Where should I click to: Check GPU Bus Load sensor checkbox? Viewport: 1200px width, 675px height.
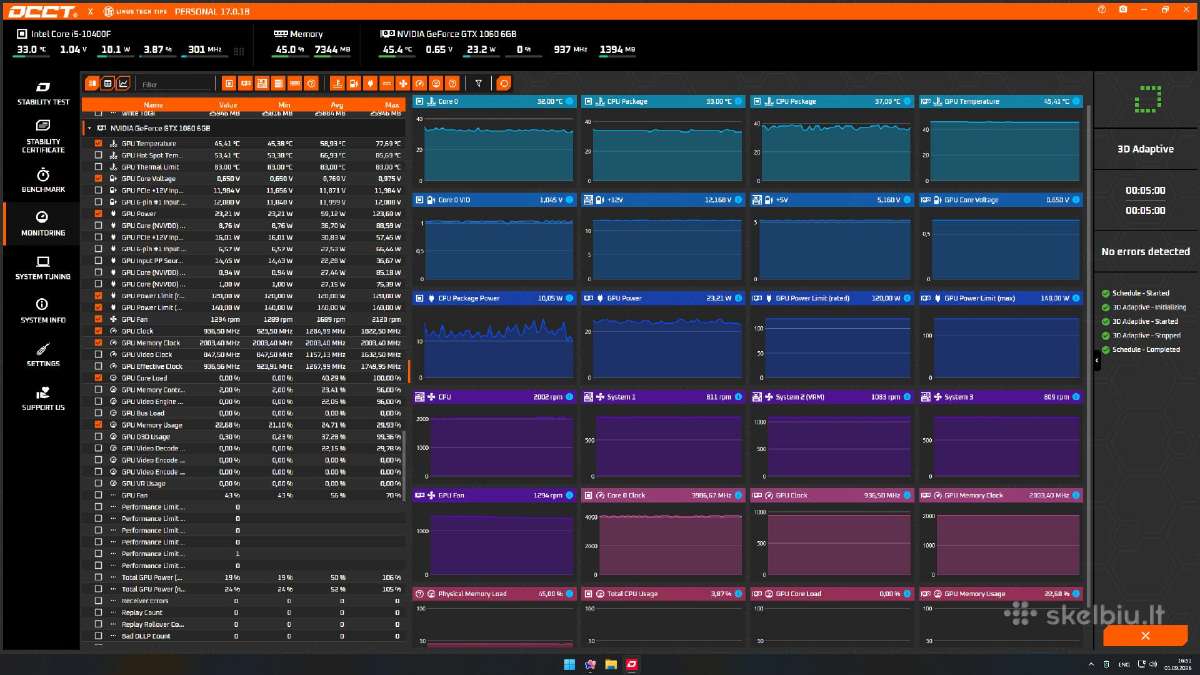coord(98,413)
